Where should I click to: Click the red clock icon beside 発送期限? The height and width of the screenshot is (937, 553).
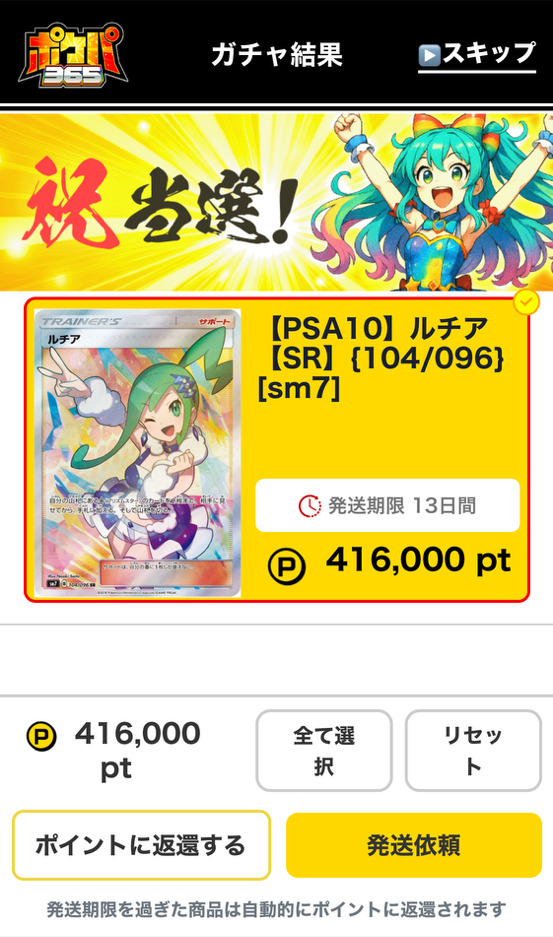[x=309, y=506]
